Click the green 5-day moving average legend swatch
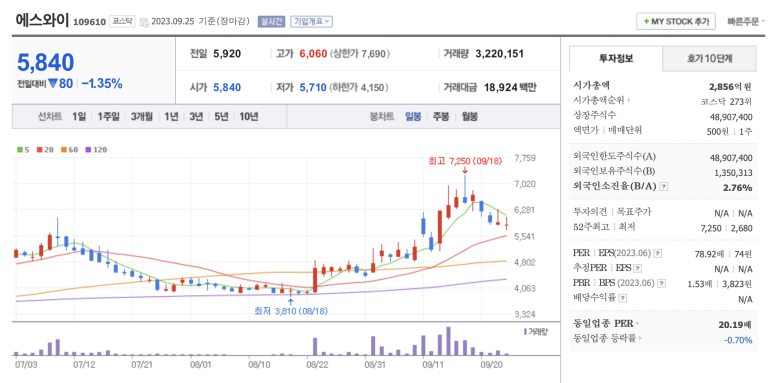This screenshot has width=773, height=383. point(19,149)
